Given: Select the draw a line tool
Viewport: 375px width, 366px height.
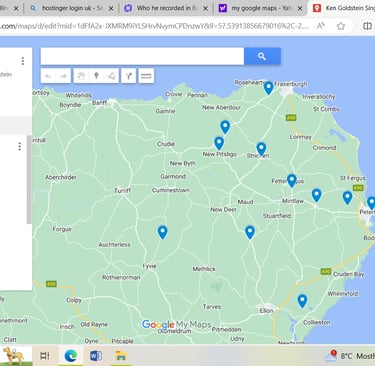Looking at the screenshot, I should point(112,76).
